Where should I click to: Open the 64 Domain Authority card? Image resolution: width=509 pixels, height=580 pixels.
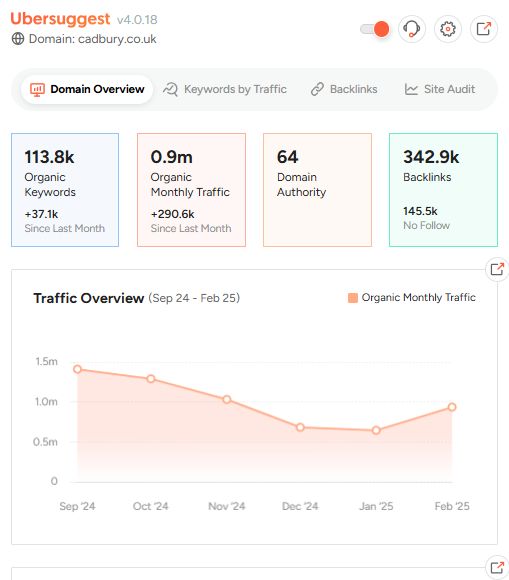coord(317,190)
